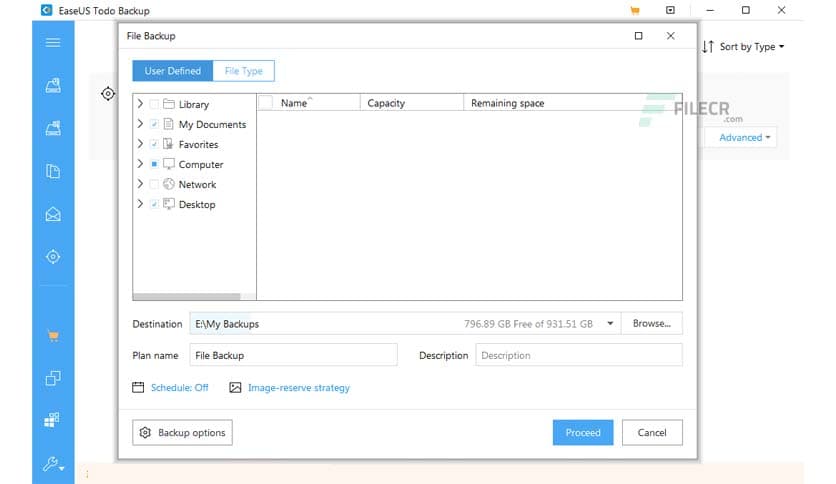
Task: Expand the Favorites tree node
Action: point(140,144)
